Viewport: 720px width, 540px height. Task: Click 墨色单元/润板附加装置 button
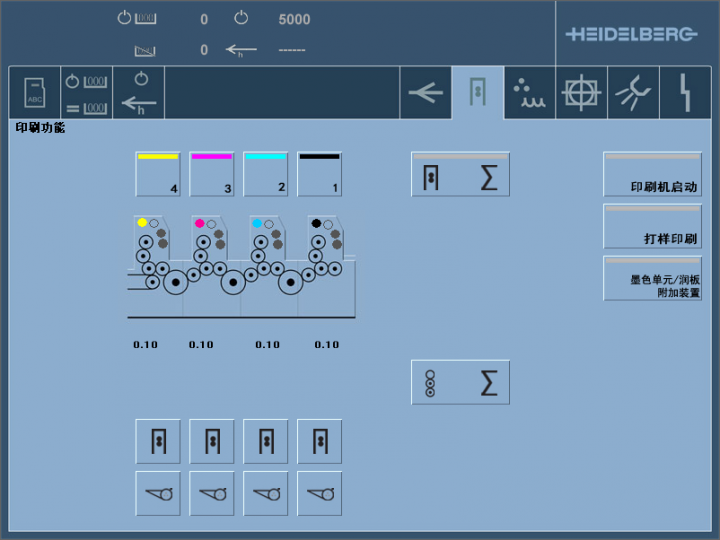652,278
